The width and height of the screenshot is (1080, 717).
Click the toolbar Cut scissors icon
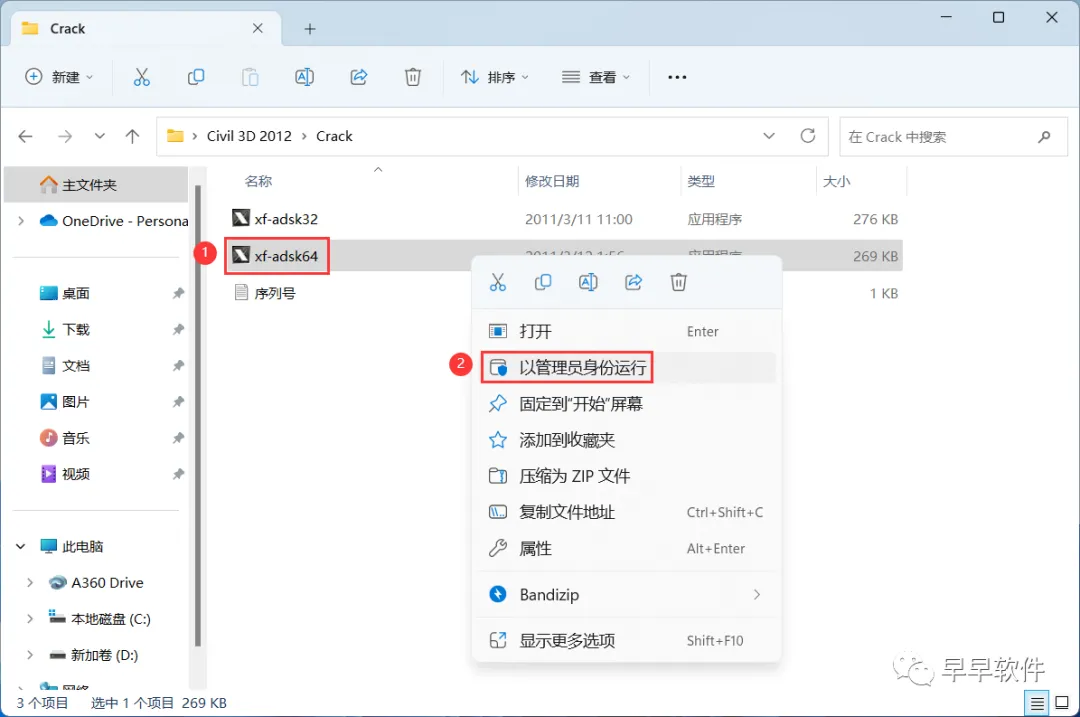(x=141, y=77)
